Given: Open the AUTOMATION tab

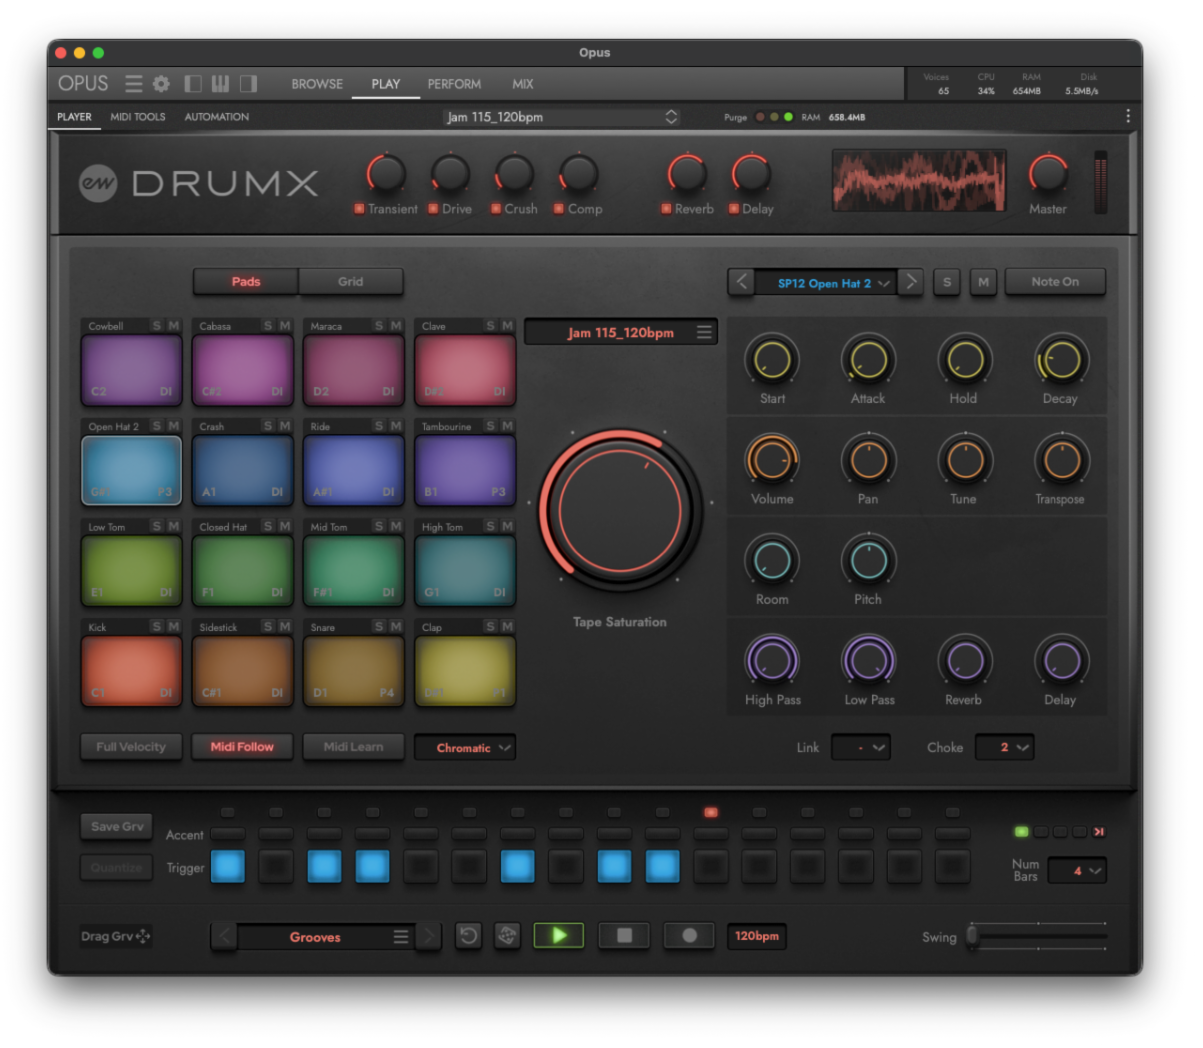Looking at the screenshot, I should pyautogui.click(x=216, y=116).
